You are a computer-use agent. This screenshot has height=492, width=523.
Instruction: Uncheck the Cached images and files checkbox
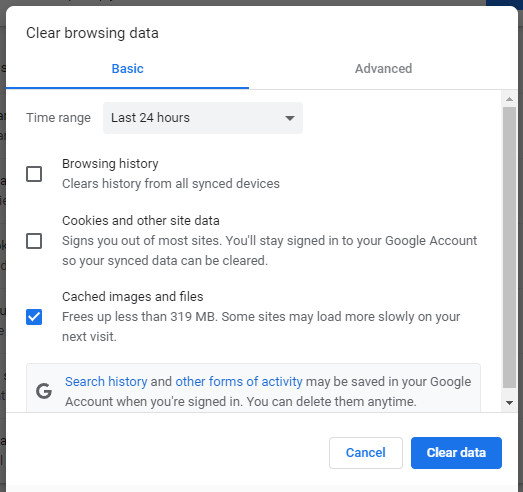34,317
